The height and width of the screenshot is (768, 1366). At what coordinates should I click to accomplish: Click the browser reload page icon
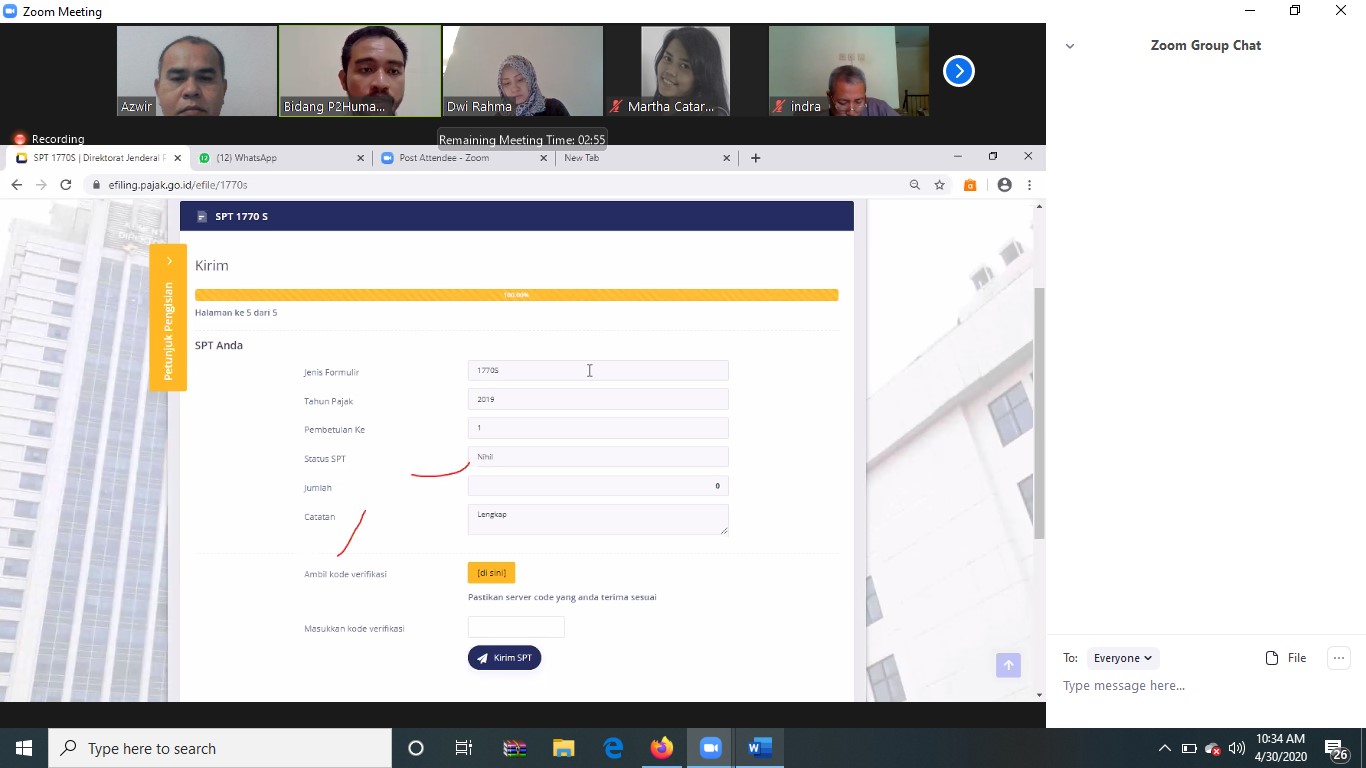66,185
